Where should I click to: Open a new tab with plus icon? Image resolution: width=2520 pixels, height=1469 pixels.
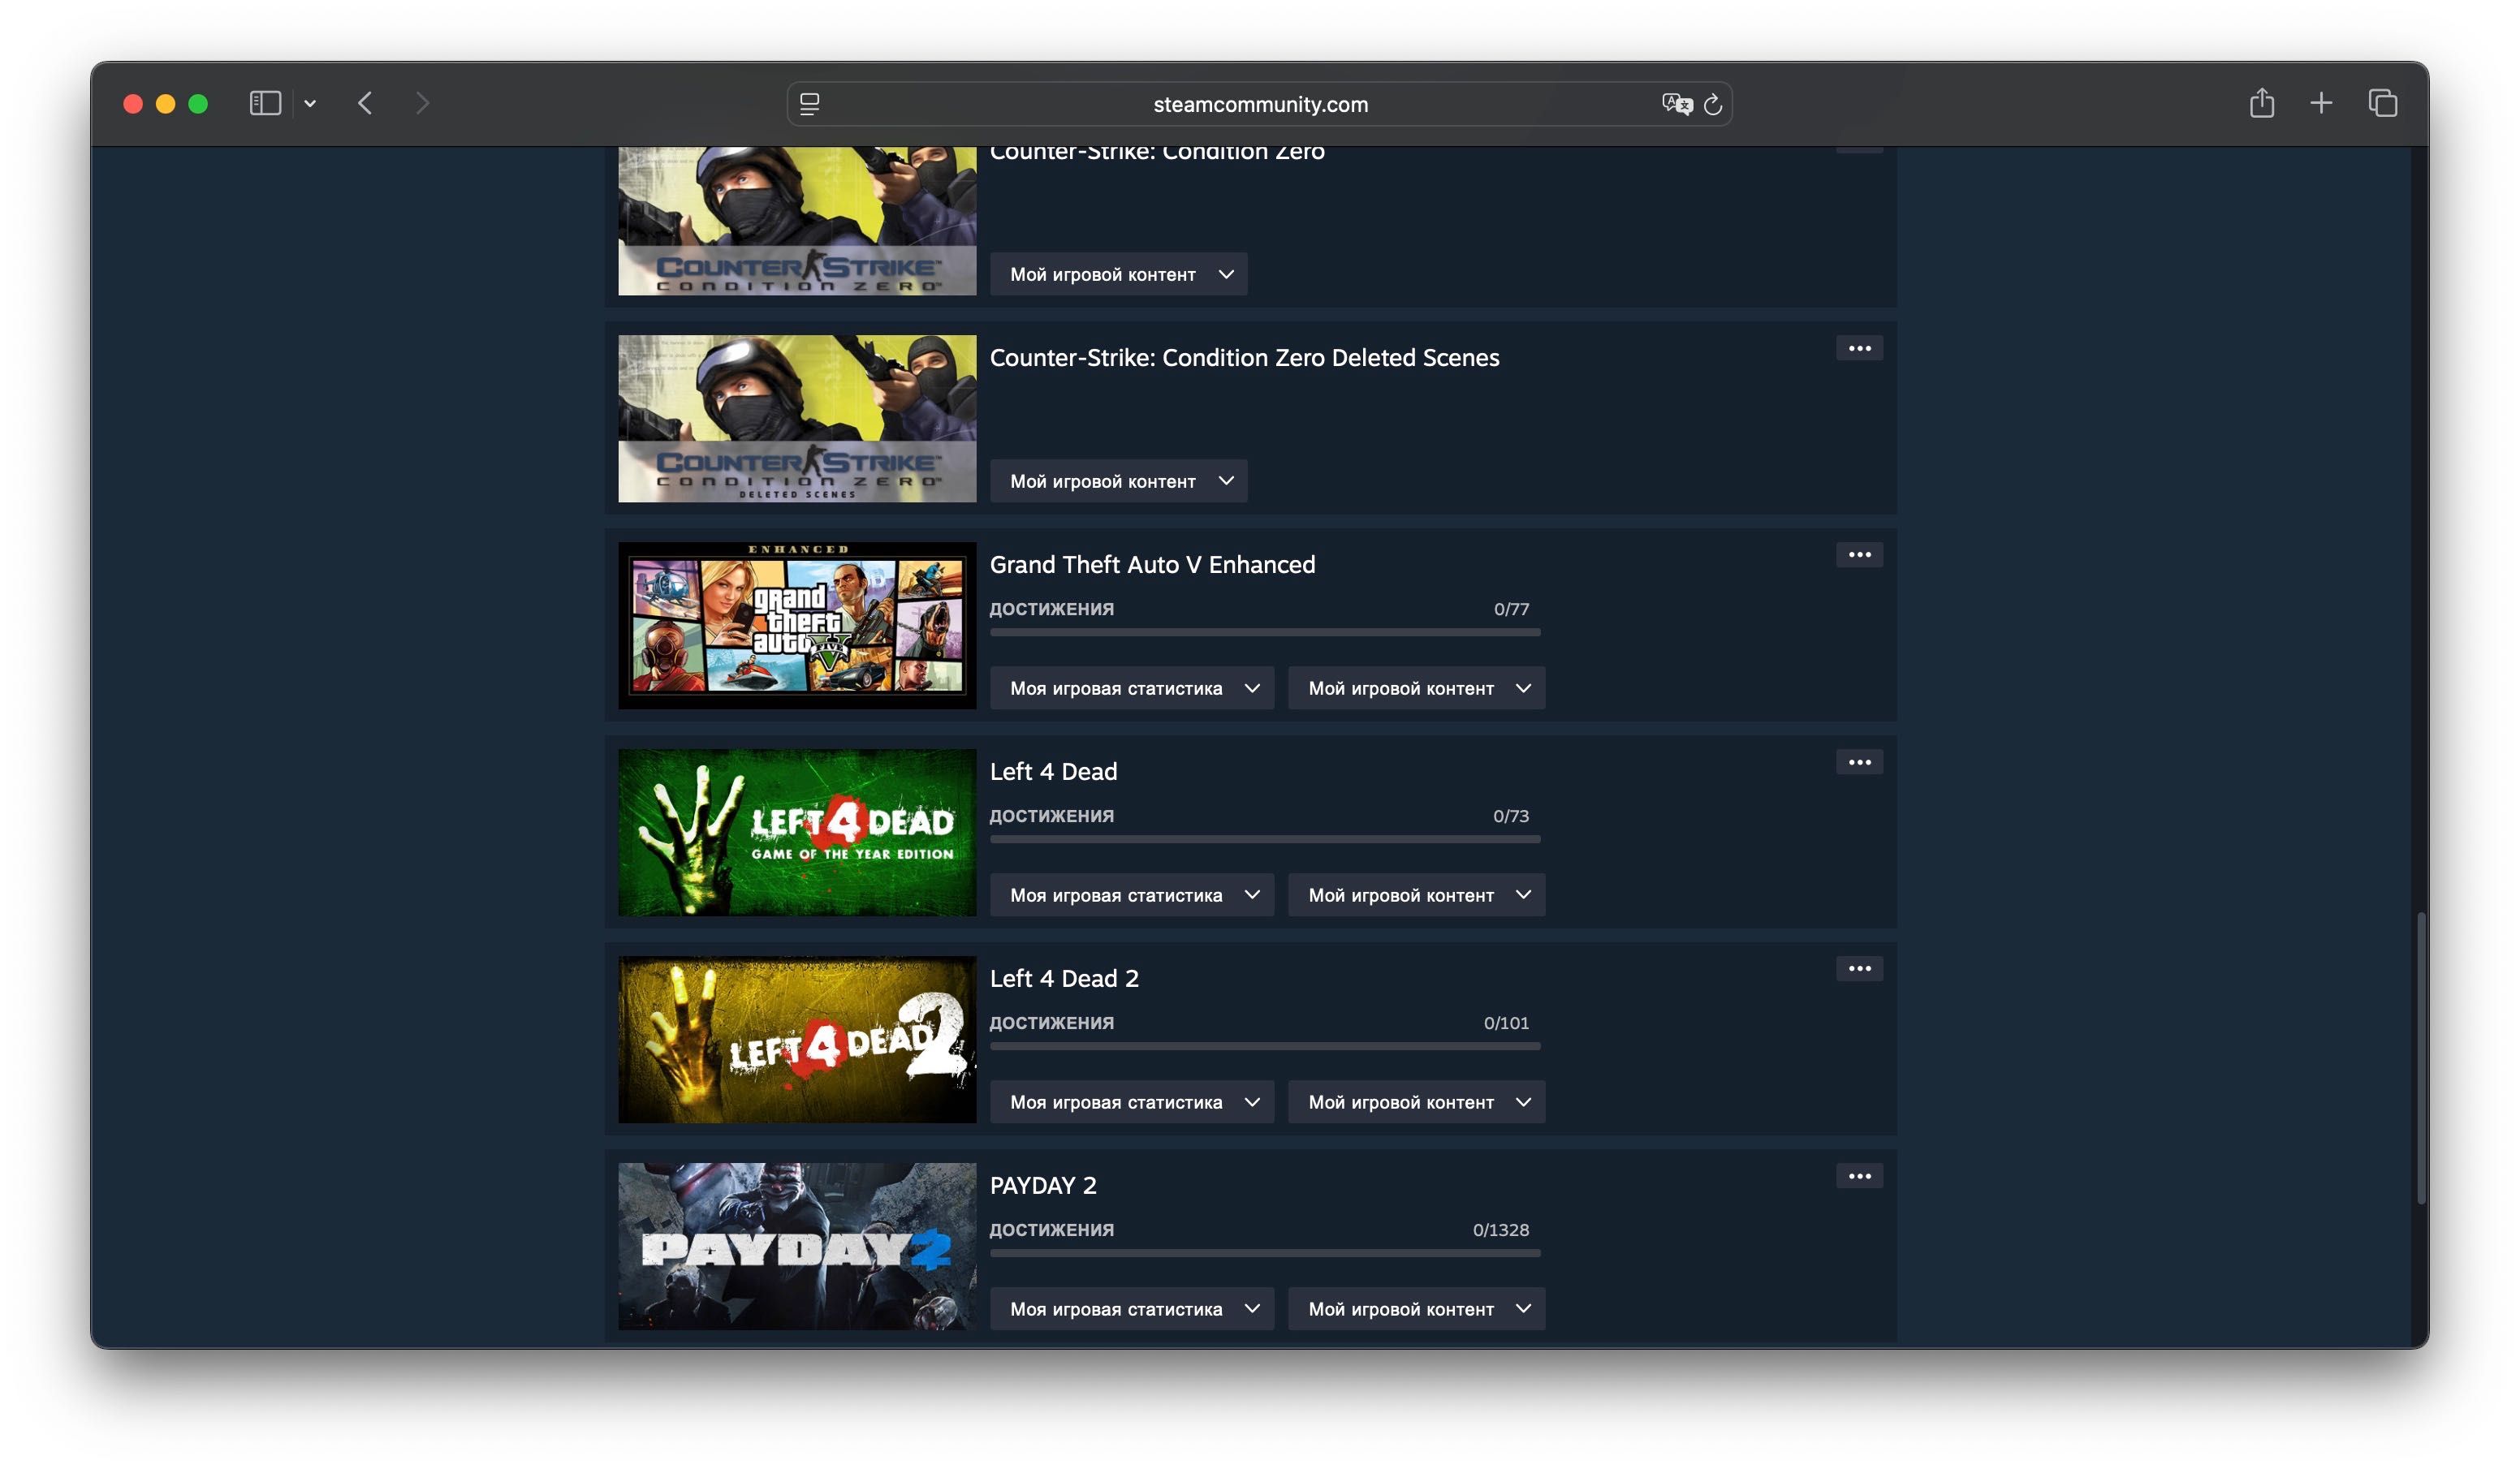tap(2321, 103)
